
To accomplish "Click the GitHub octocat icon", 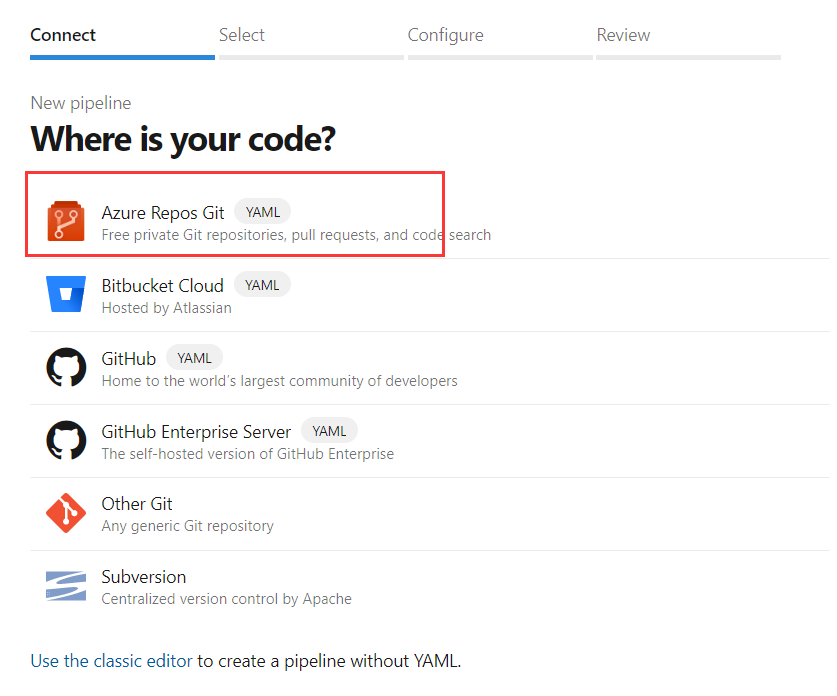I will tap(66, 367).
